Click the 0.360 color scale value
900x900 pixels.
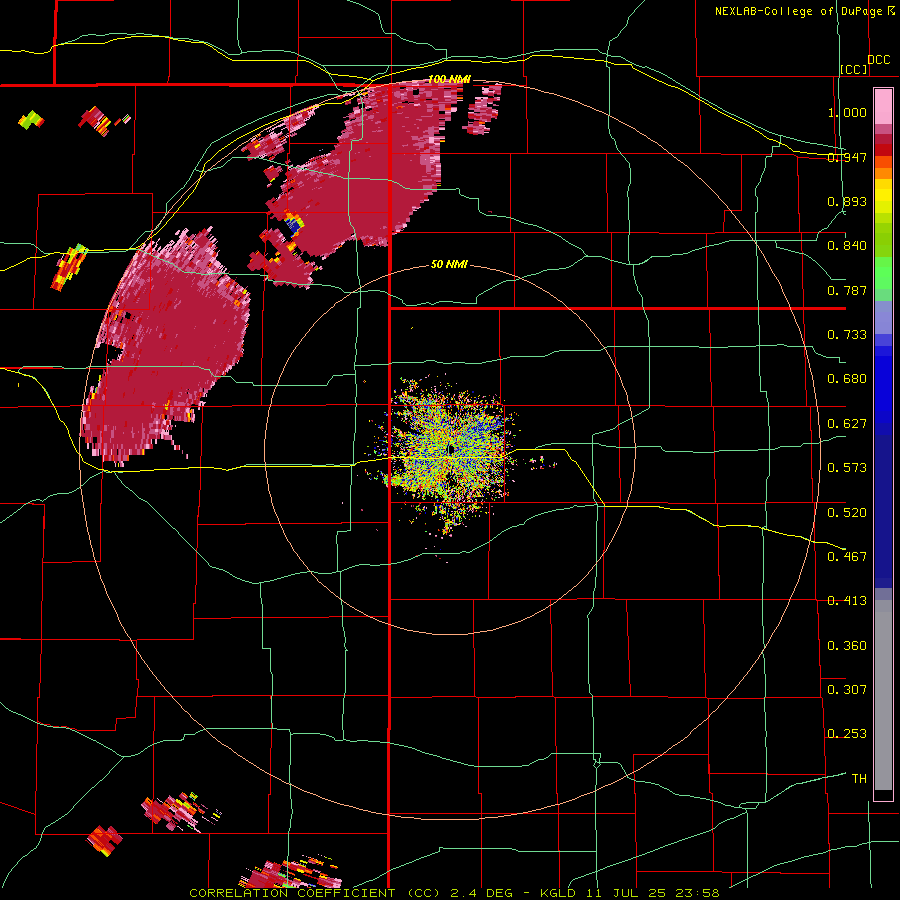[847, 646]
